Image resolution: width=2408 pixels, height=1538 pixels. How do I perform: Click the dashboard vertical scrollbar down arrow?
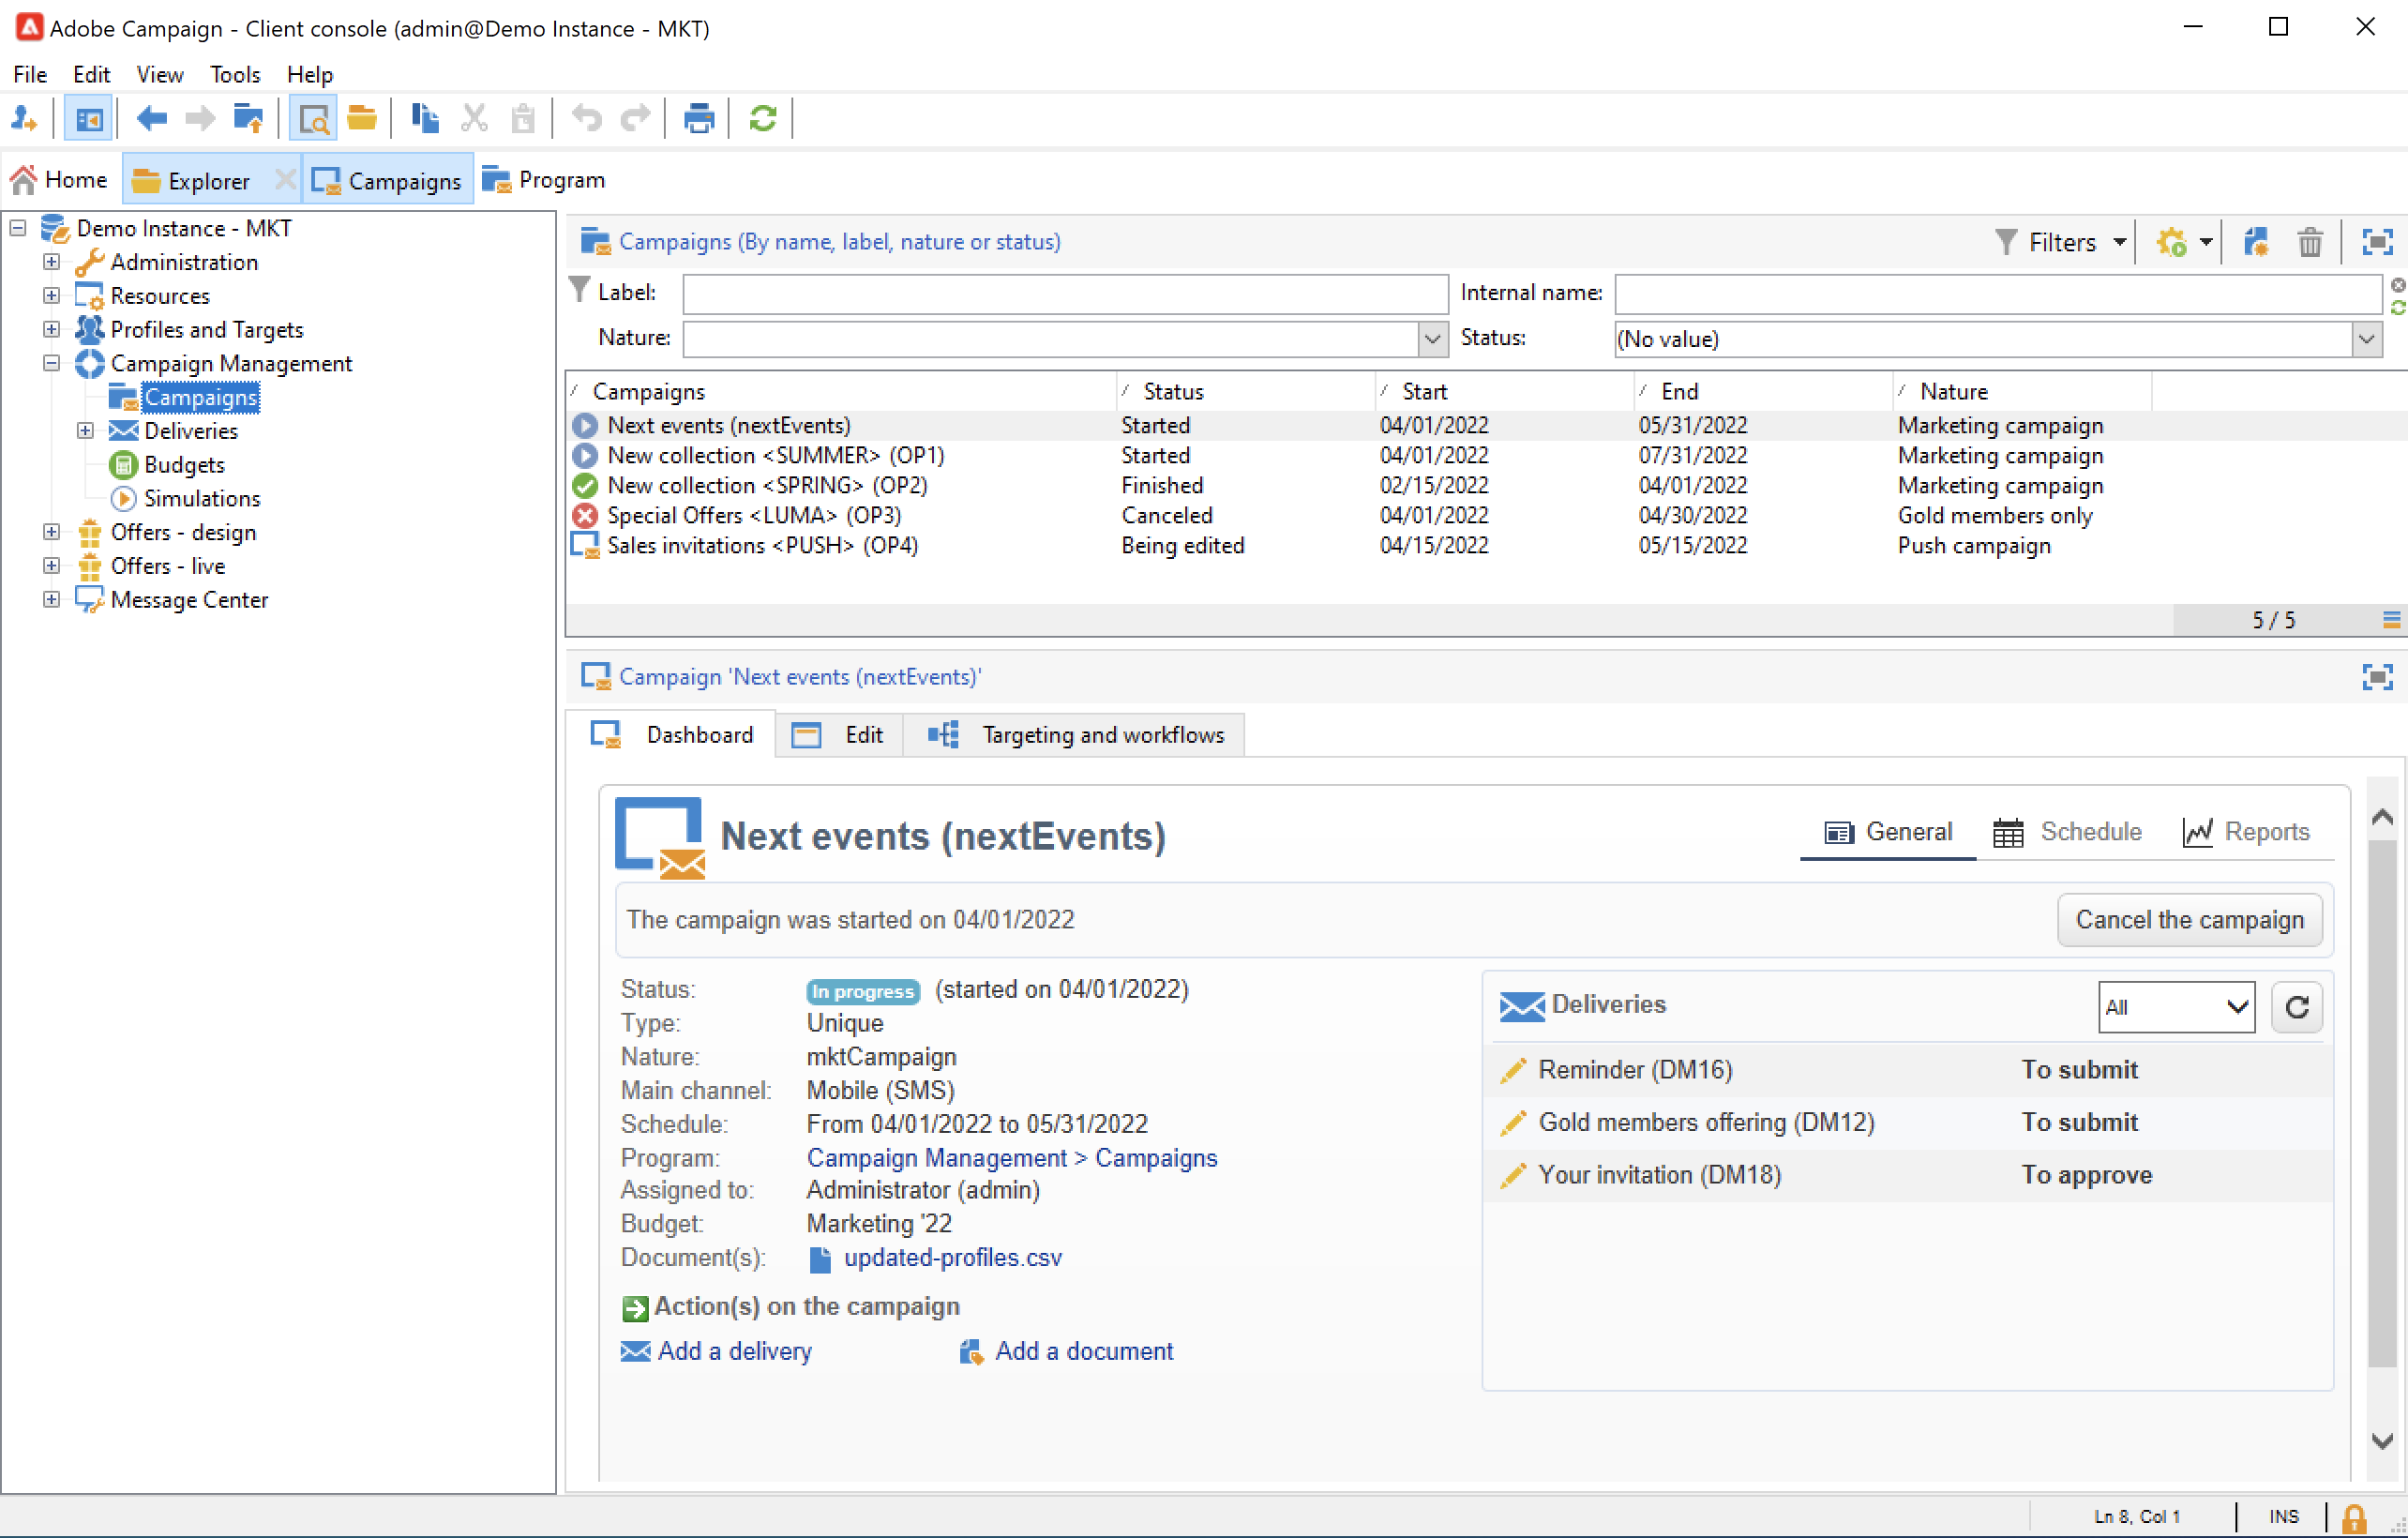click(x=2382, y=1441)
